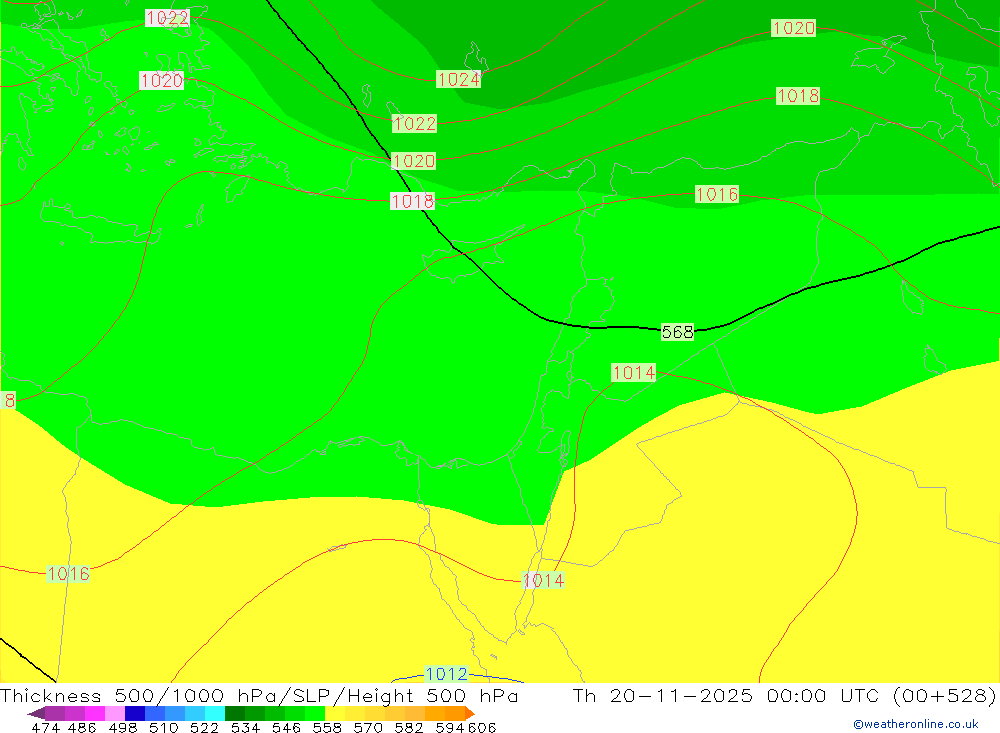
Task: Click the 1024 isobar label
Action: click(459, 79)
